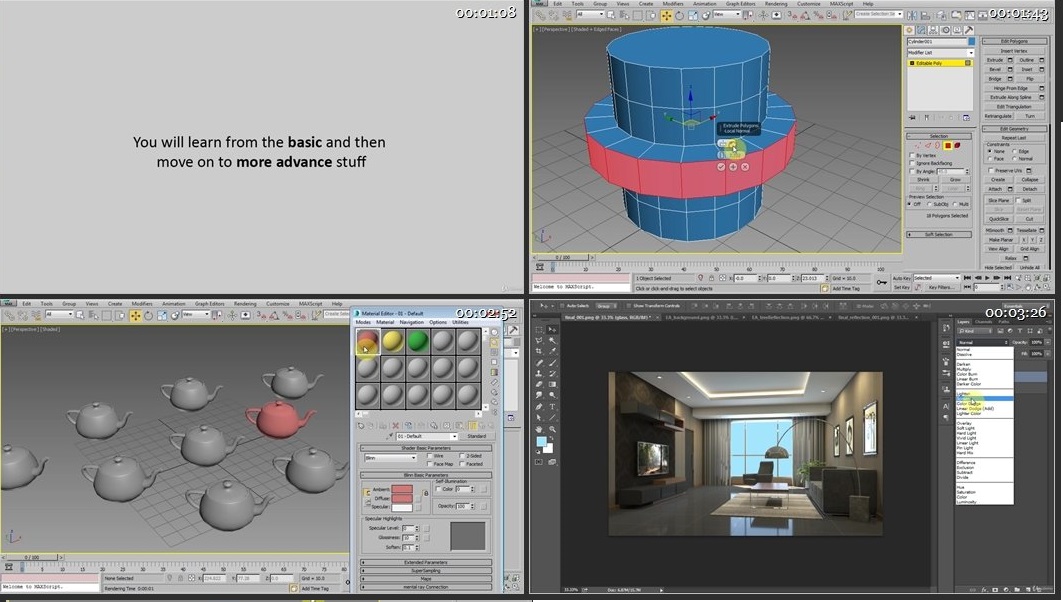Cancel extrude with caddy X icon
The width and height of the screenshot is (1063, 602).
[745, 166]
